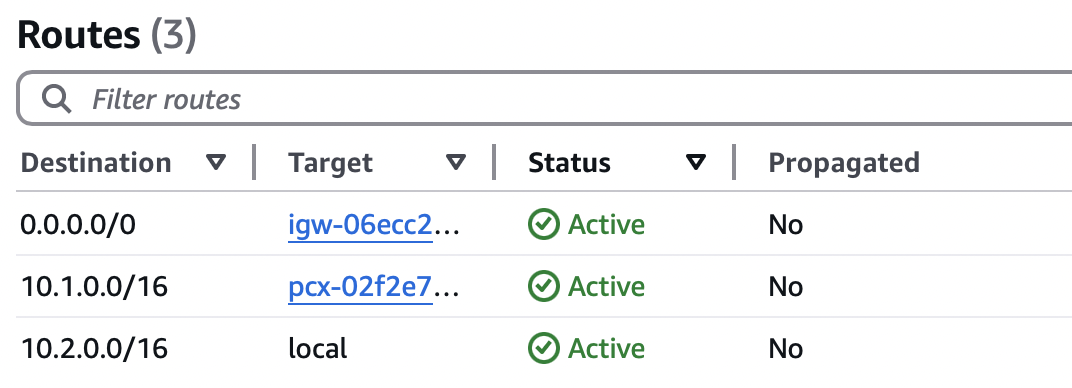Click the Status column header label

point(570,163)
